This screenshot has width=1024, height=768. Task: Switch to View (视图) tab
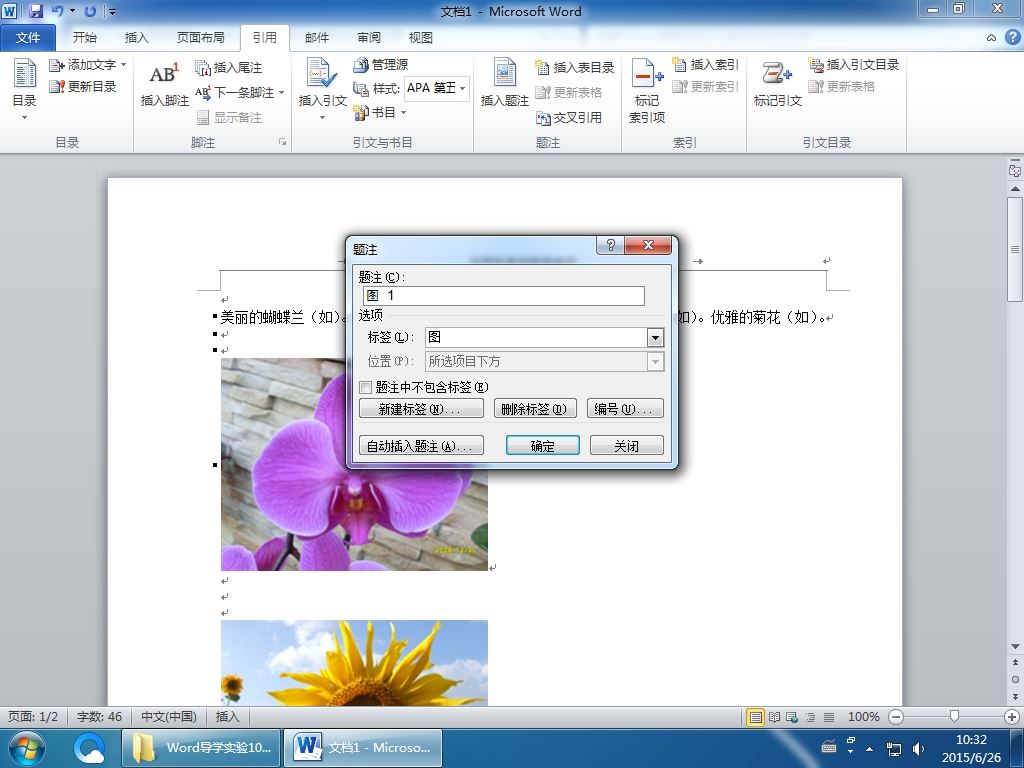pos(421,38)
